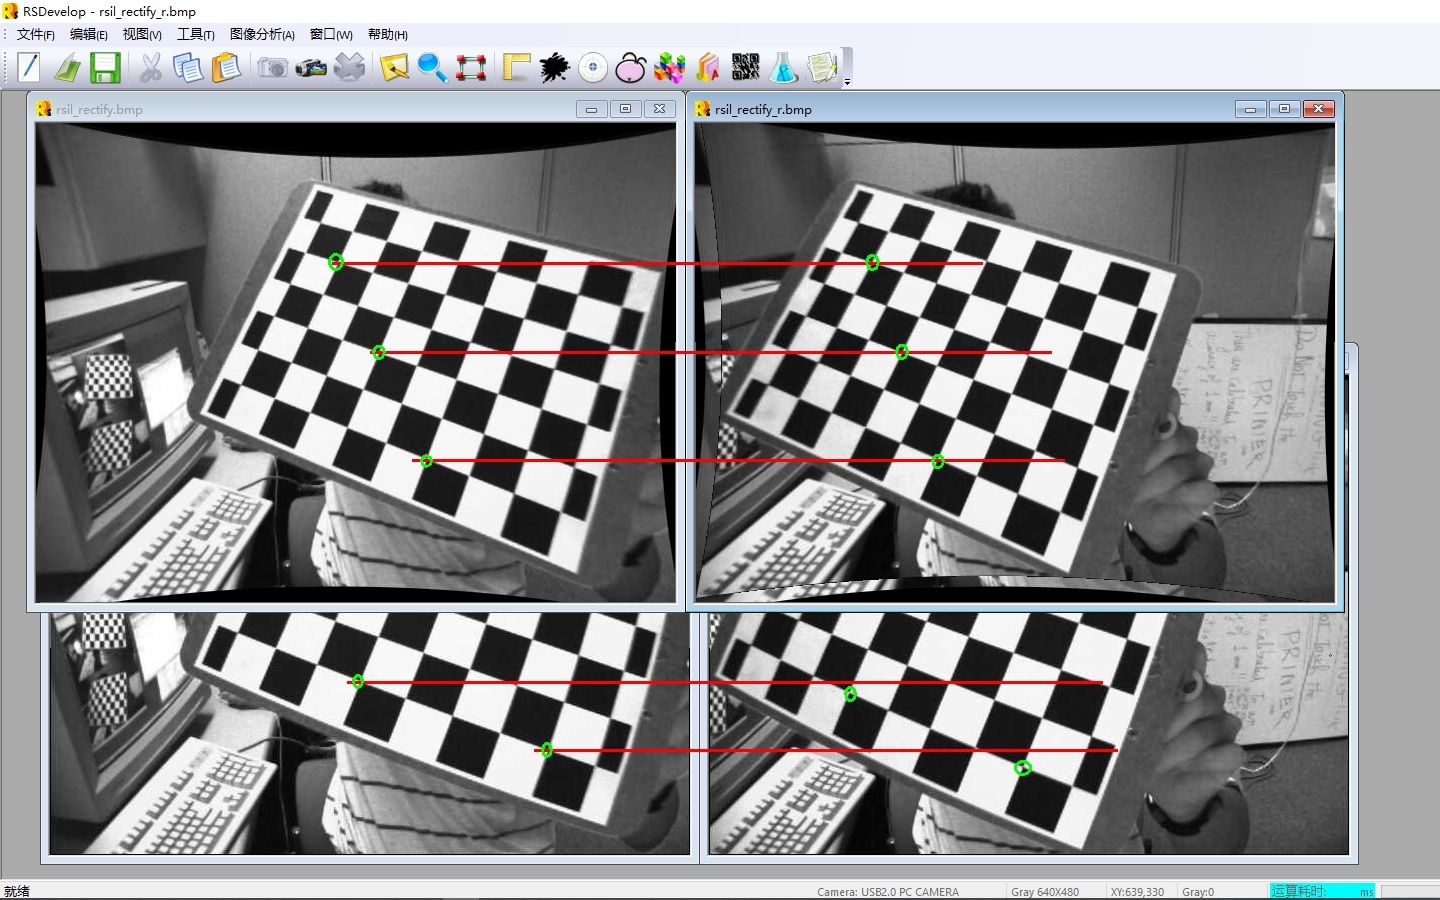Maximize the rsil_rectify.bmp window

coord(626,109)
